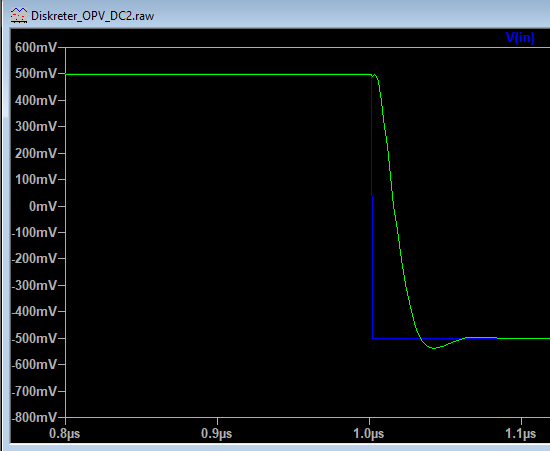Click the blue V(in) vertical falling edge
550x451 pixels.
372,206
